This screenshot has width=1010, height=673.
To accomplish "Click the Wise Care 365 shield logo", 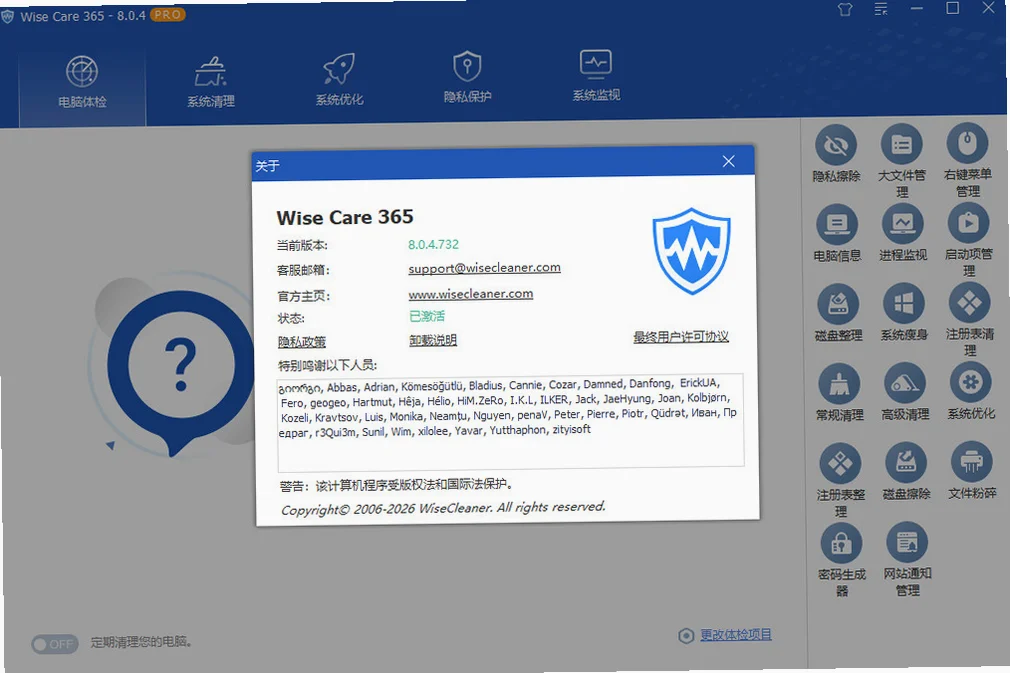I will click(x=691, y=251).
